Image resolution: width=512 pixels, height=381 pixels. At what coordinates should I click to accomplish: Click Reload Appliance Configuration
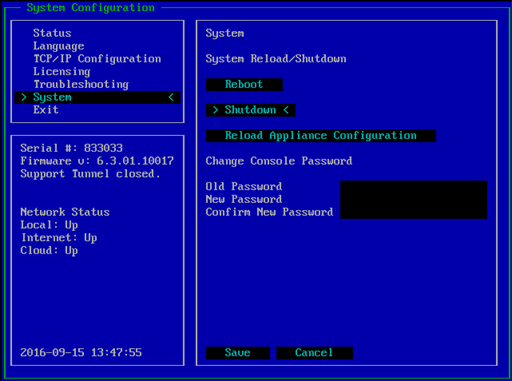tap(321, 135)
